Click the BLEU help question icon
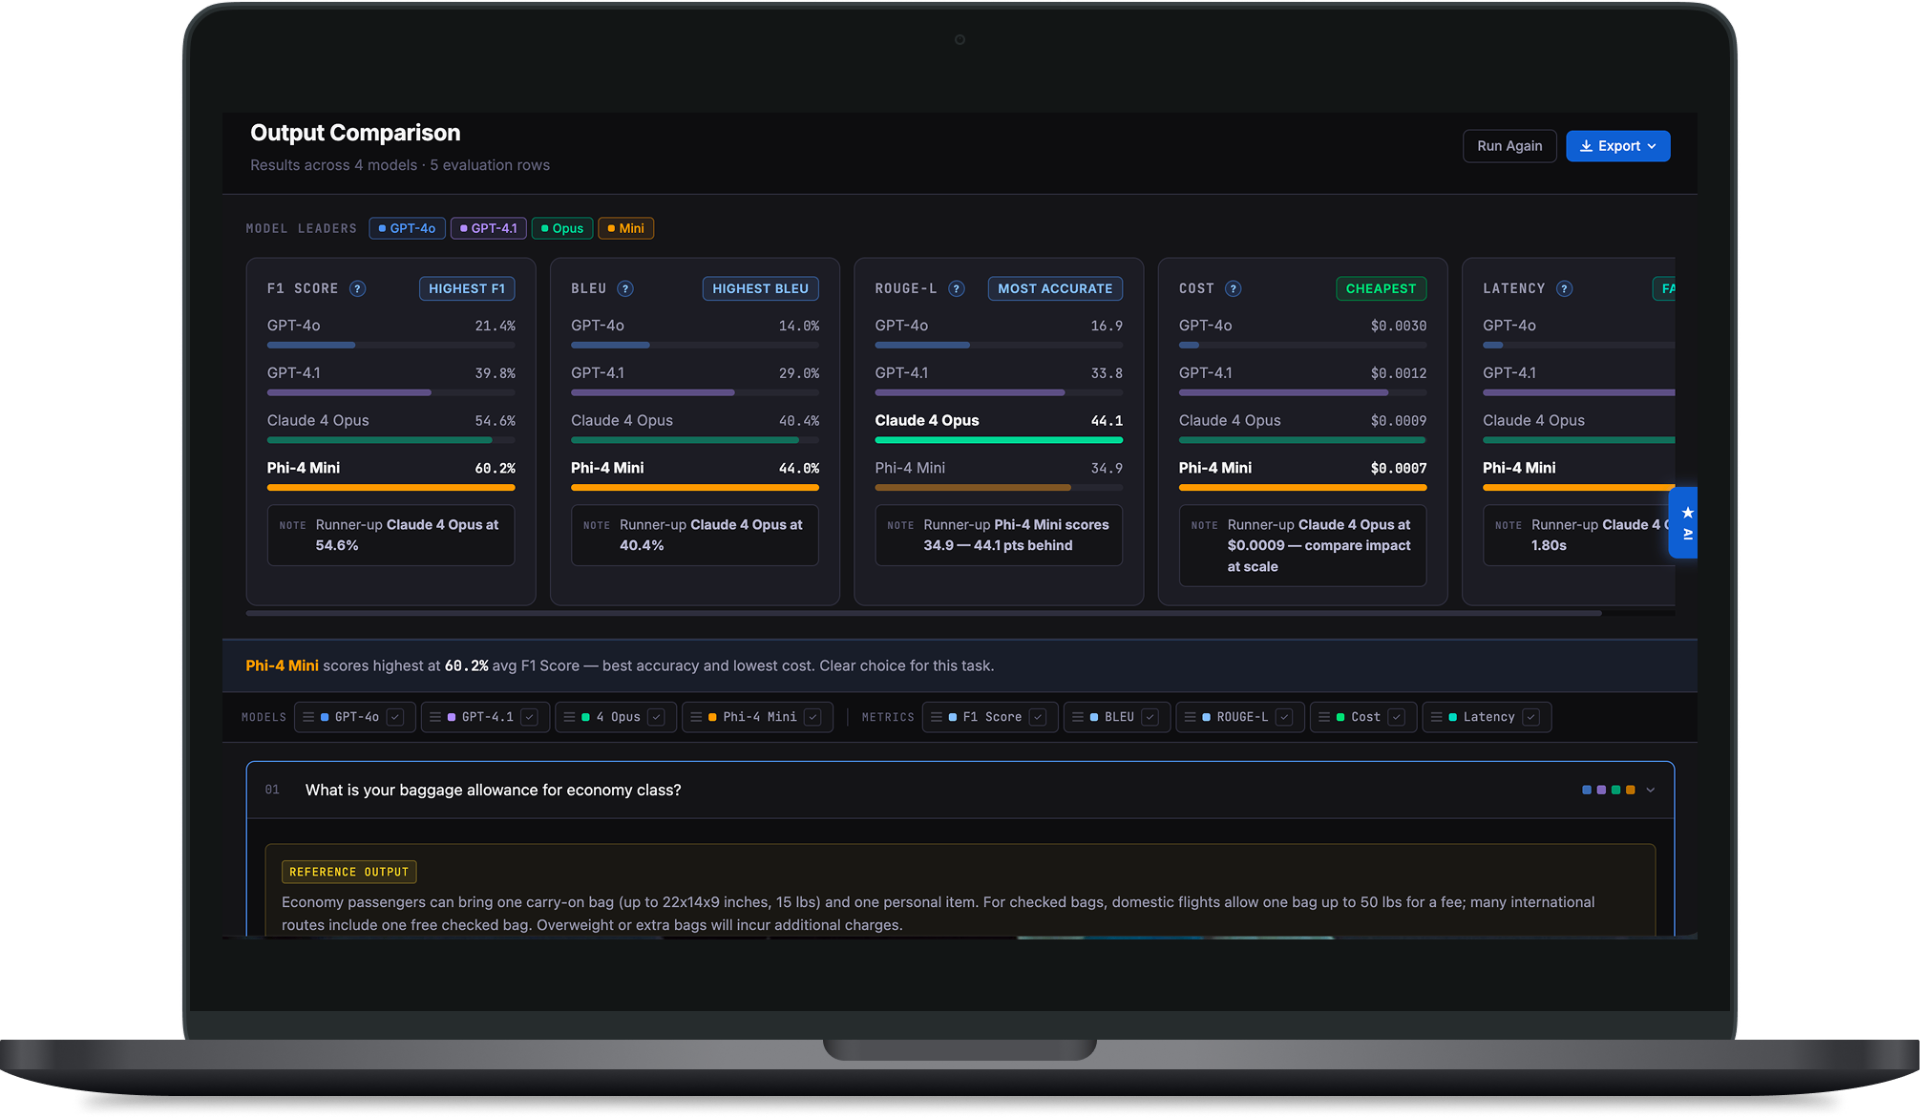This screenshot has width=1920, height=1118. point(625,289)
